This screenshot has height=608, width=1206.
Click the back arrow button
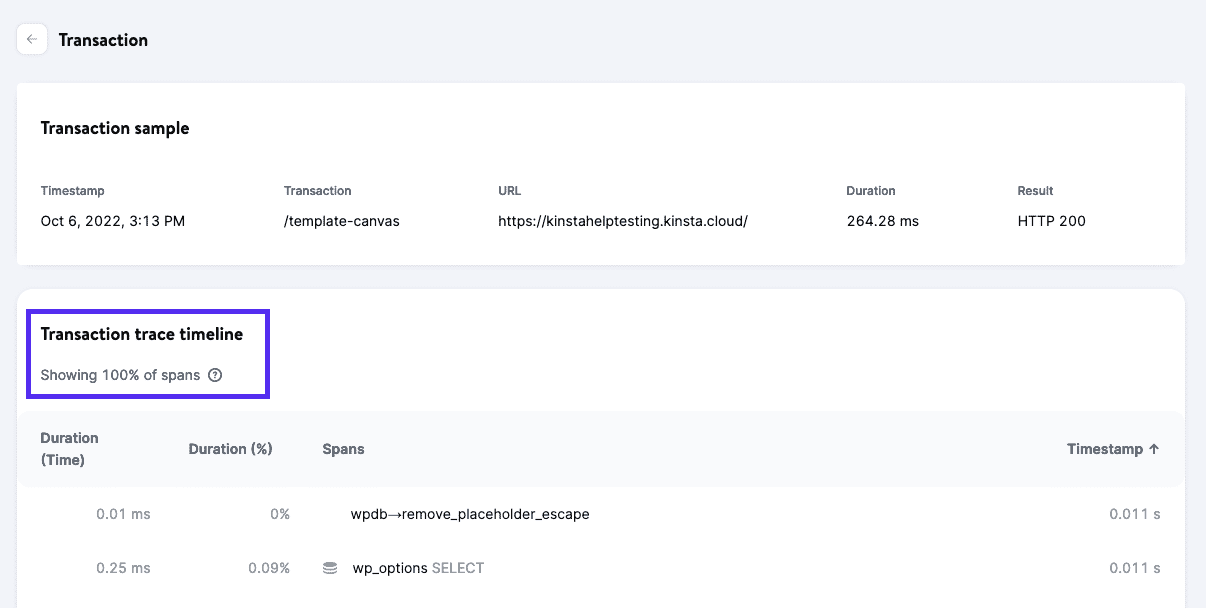point(32,40)
